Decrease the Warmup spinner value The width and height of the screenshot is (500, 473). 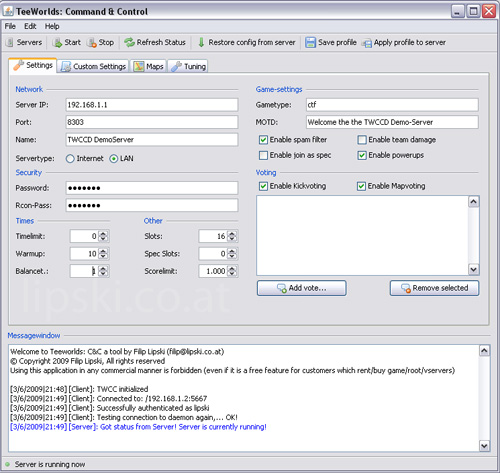coord(103,256)
